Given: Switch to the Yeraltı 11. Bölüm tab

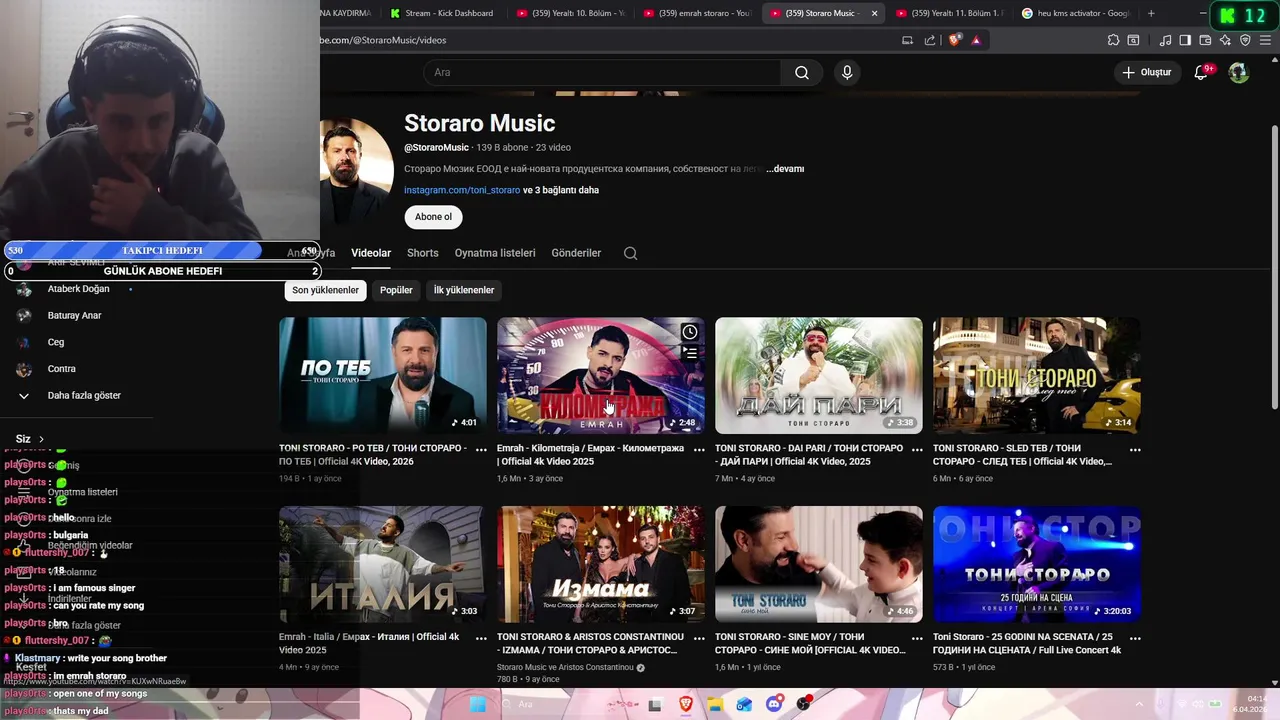Looking at the screenshot, I should (949, 13).
